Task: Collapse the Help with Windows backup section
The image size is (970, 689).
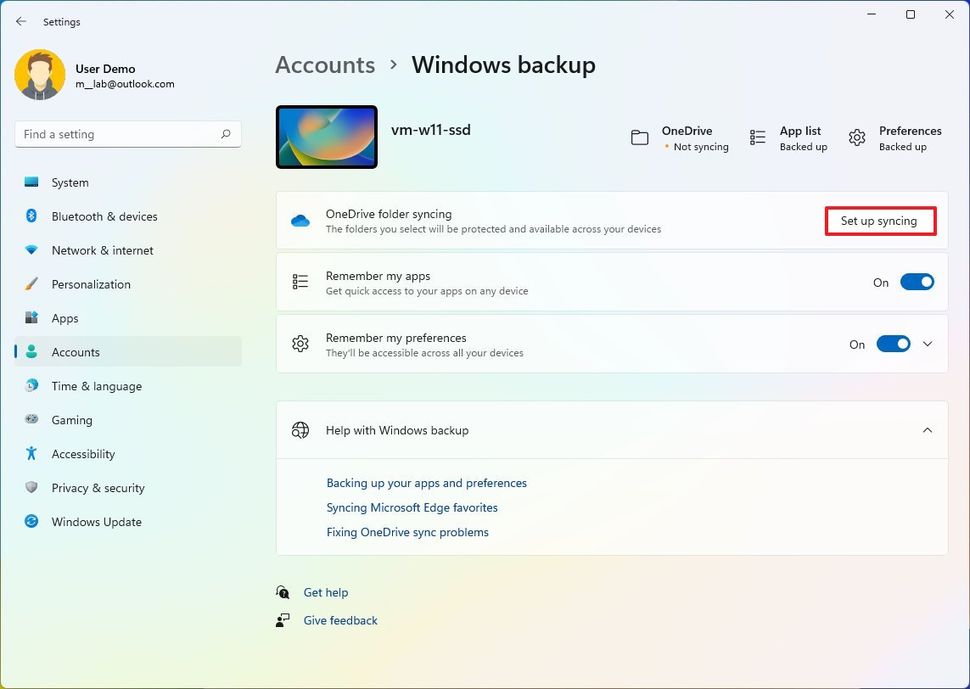Action: [927, 430]
